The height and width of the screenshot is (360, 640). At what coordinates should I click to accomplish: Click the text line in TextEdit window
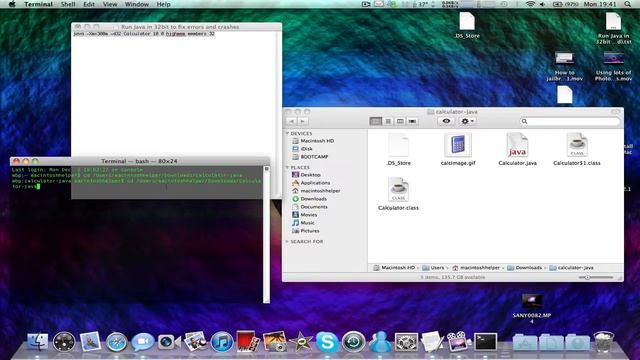point(144,34)
